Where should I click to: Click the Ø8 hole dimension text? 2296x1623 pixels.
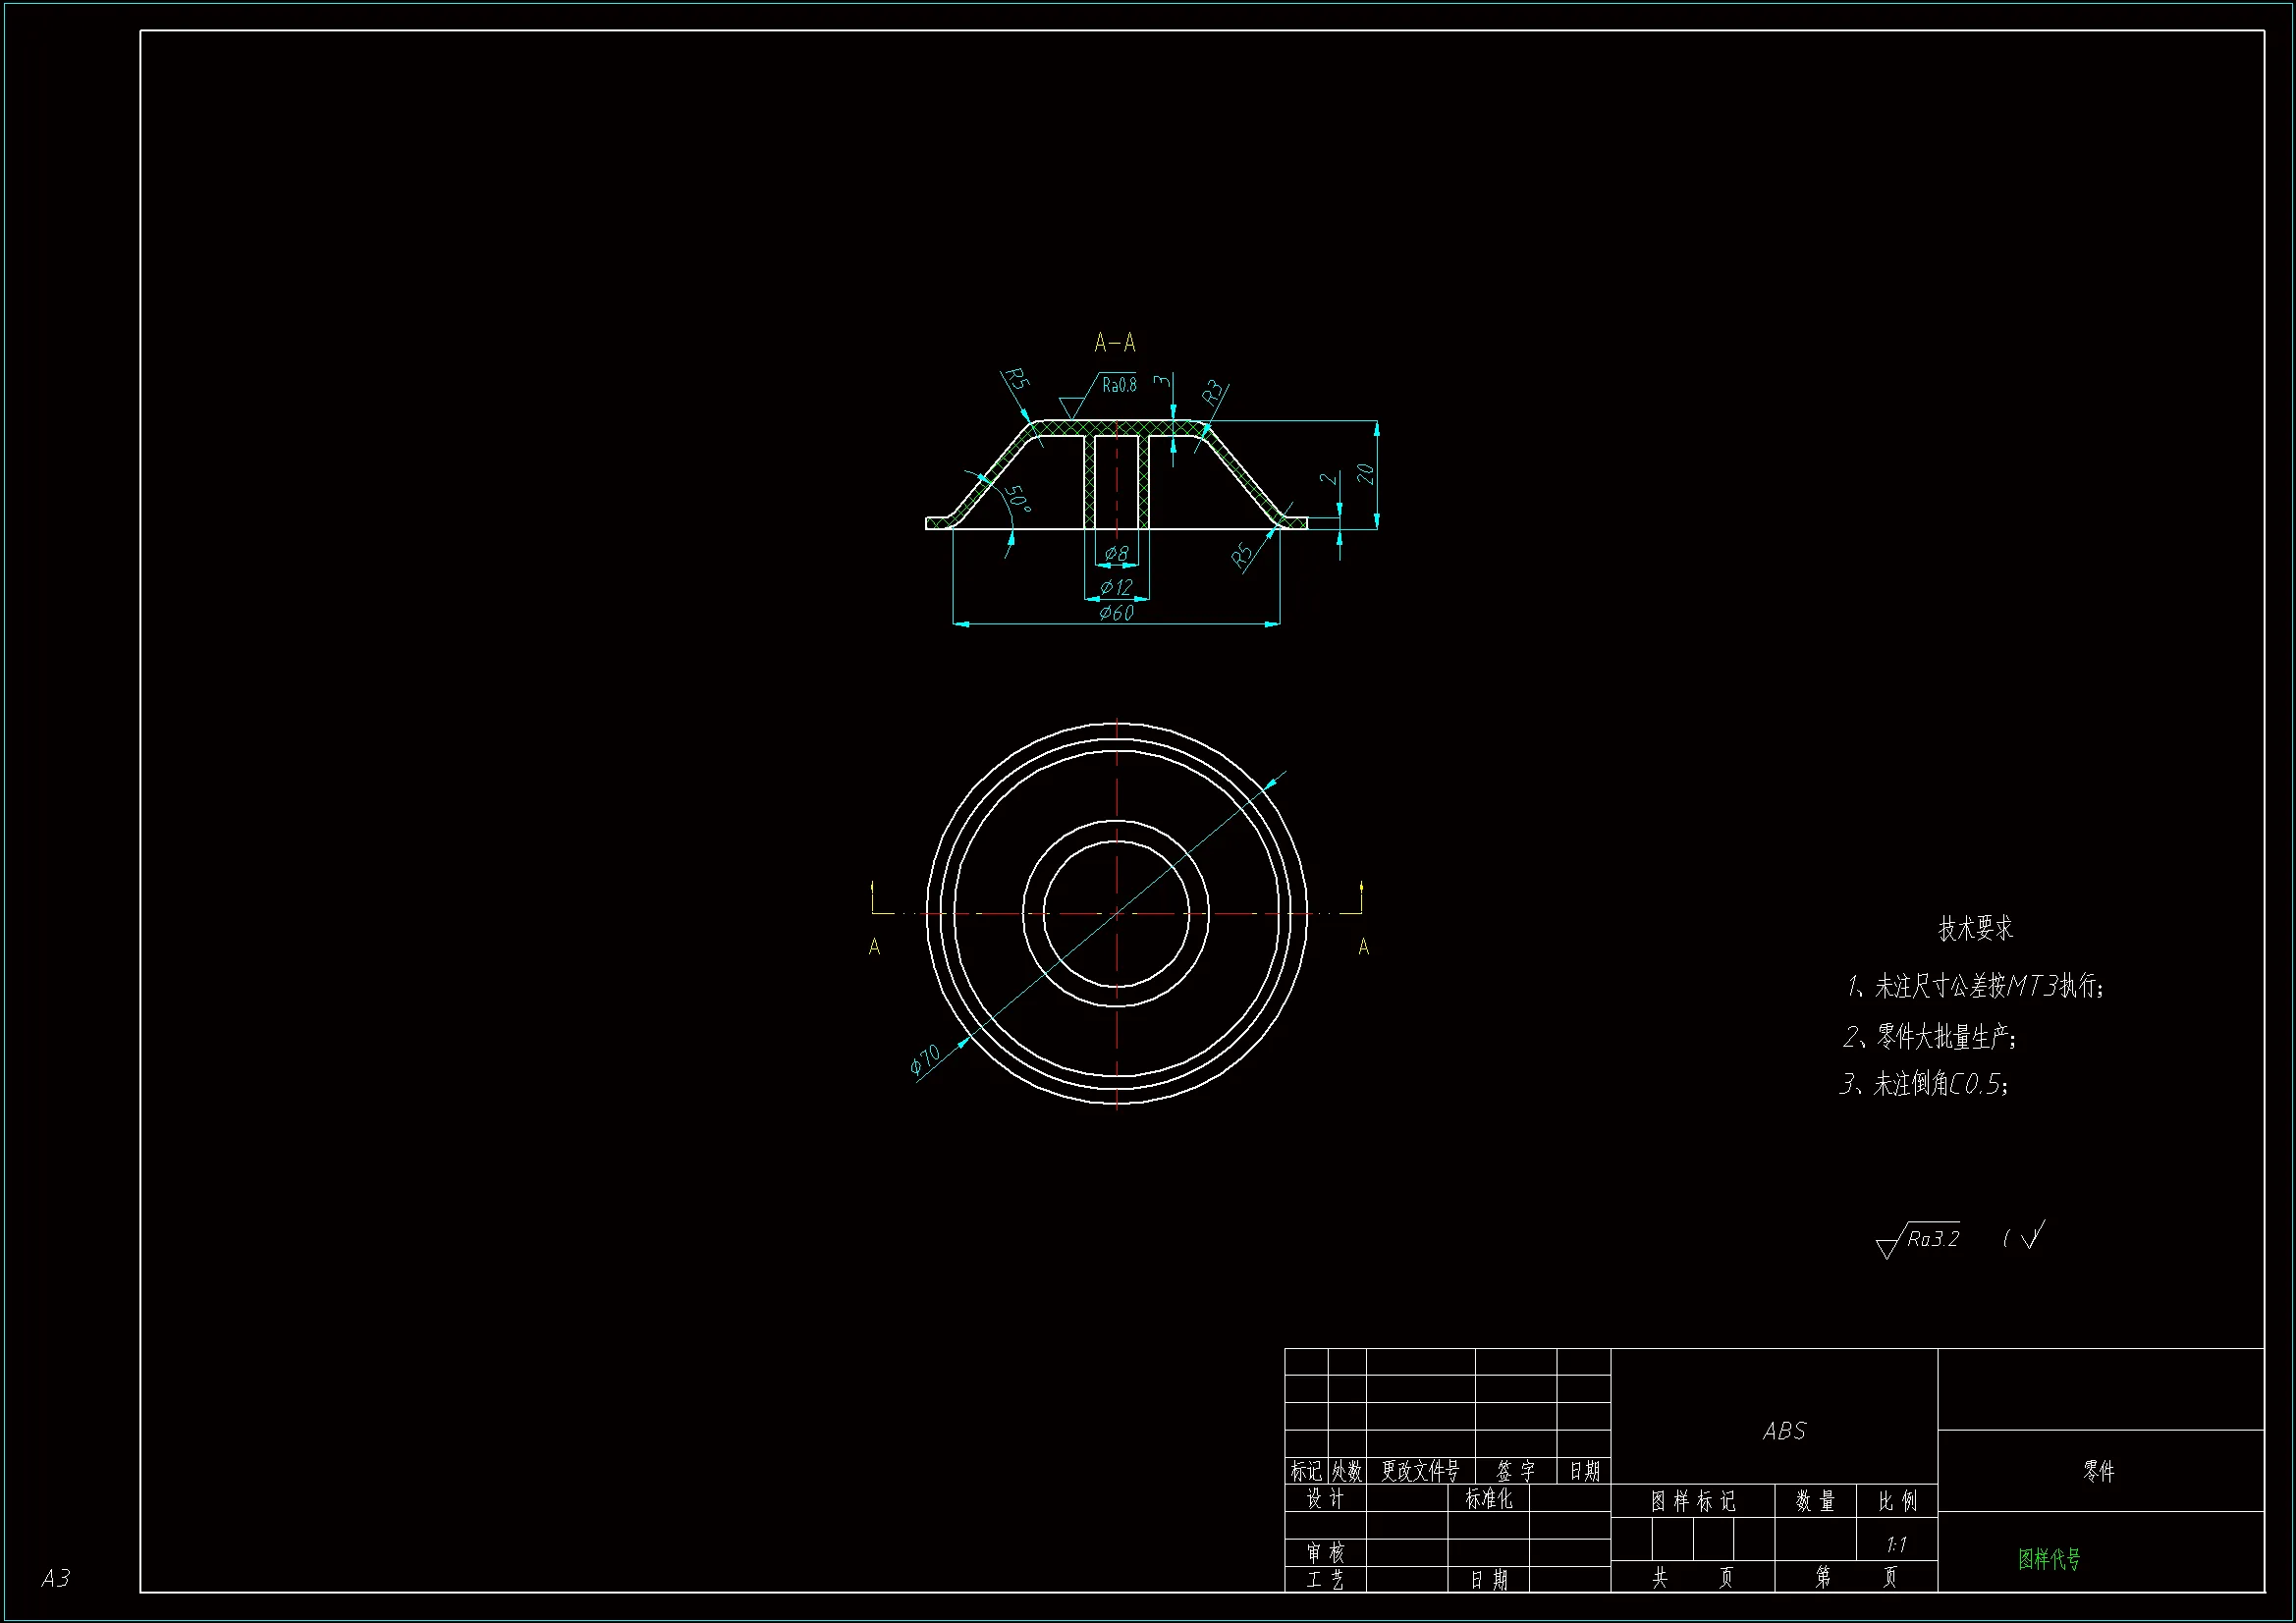(1116, 553)
